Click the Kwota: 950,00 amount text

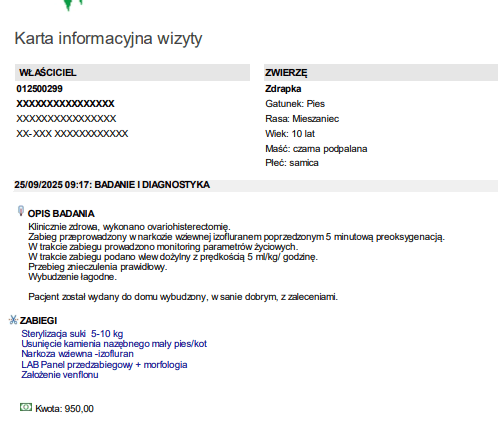pyautogui.click(x=64, y=409)
